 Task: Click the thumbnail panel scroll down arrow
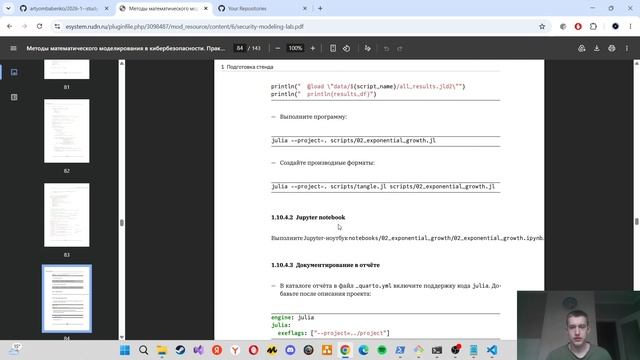tap(122, 337)
